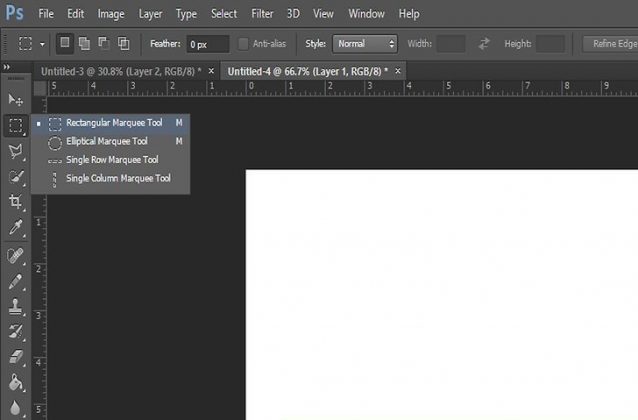Select the Paint Bucket tool

(x=15, y=382)
